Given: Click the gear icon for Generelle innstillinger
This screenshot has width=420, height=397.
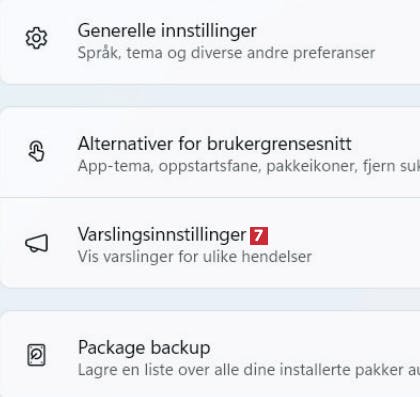Looking at the screenshot, I should 36,38.
